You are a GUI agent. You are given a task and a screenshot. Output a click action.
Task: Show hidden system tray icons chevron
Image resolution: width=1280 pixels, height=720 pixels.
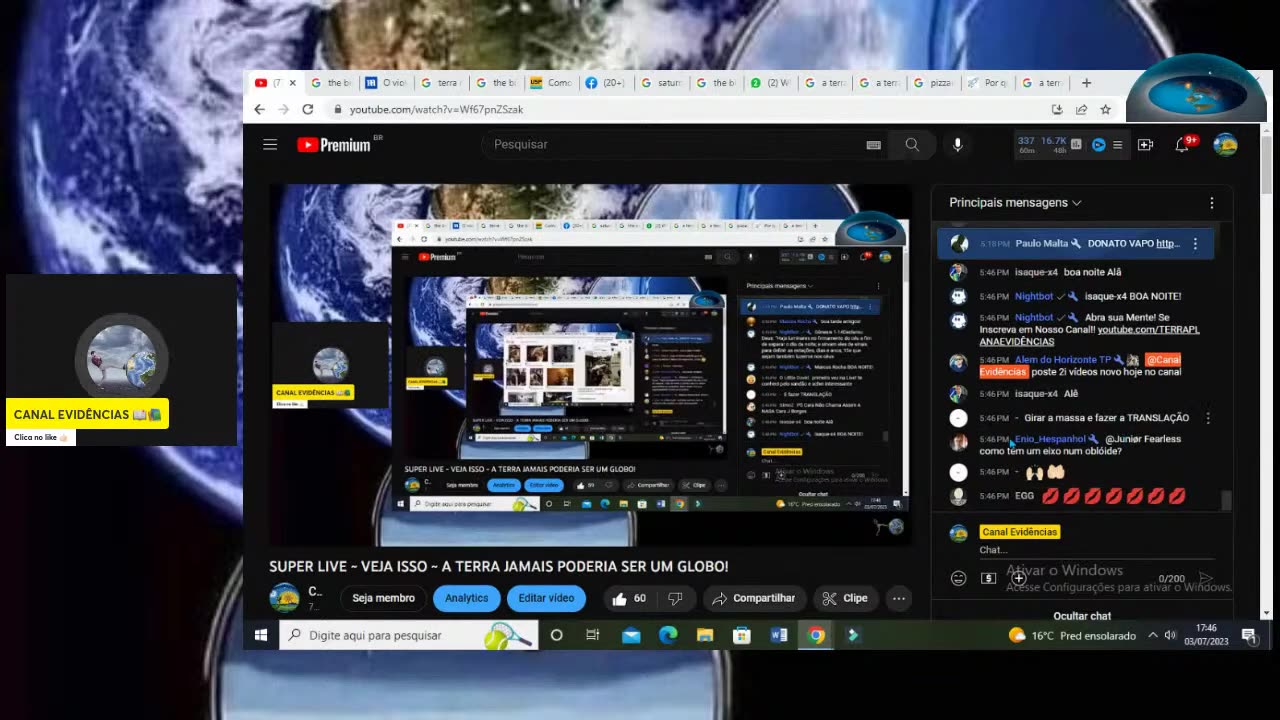(x=1152, y=635)
